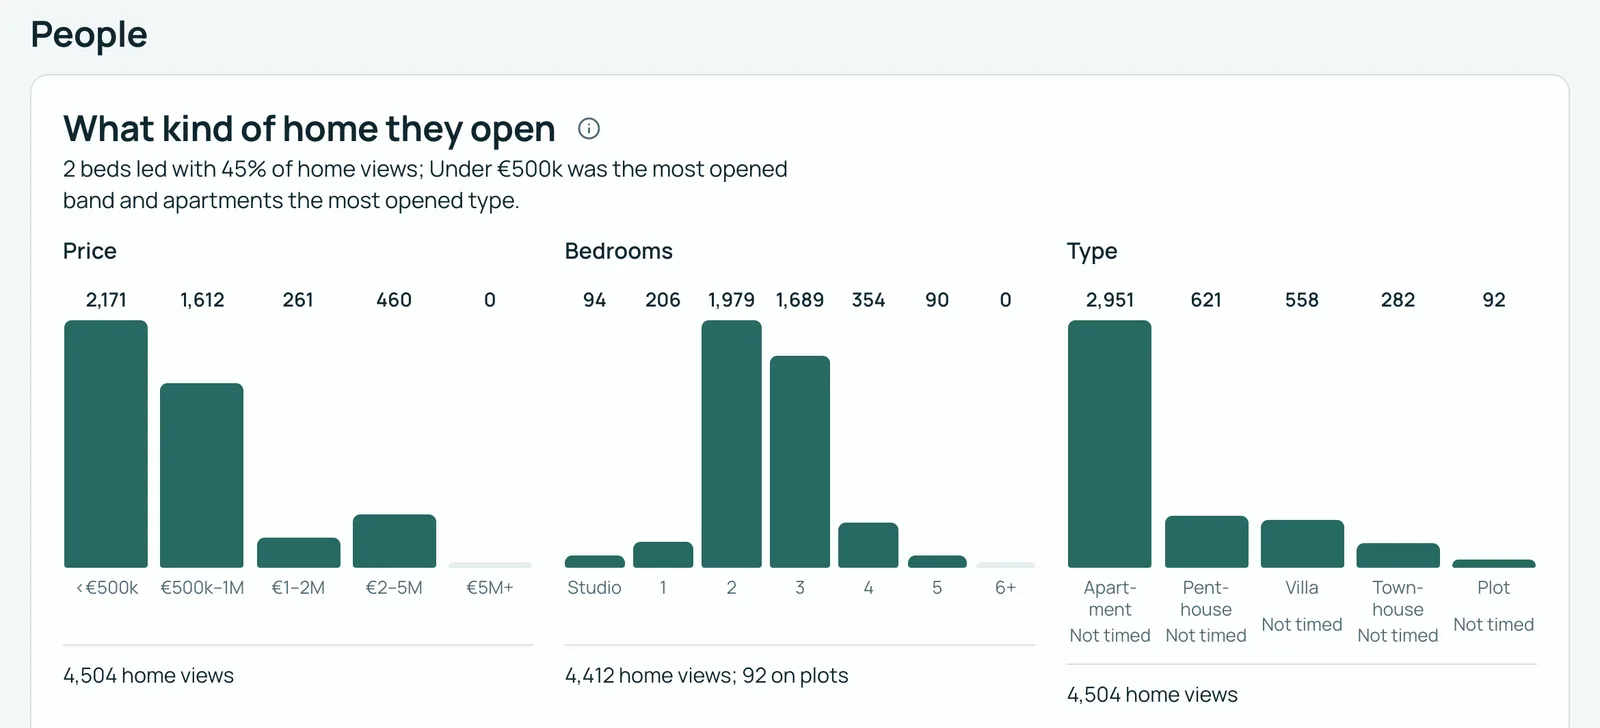1600x728 pixels.
Task: Click the 2,951 type value
Action: [x=1110, y=300]
